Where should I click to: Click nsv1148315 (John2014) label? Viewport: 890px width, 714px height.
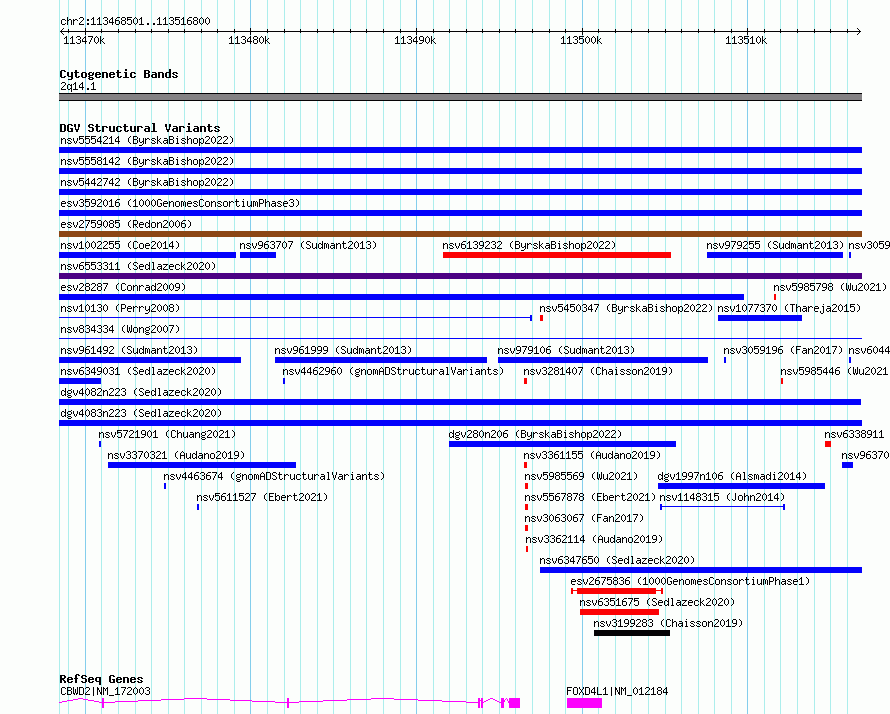(x=722, y=497)
